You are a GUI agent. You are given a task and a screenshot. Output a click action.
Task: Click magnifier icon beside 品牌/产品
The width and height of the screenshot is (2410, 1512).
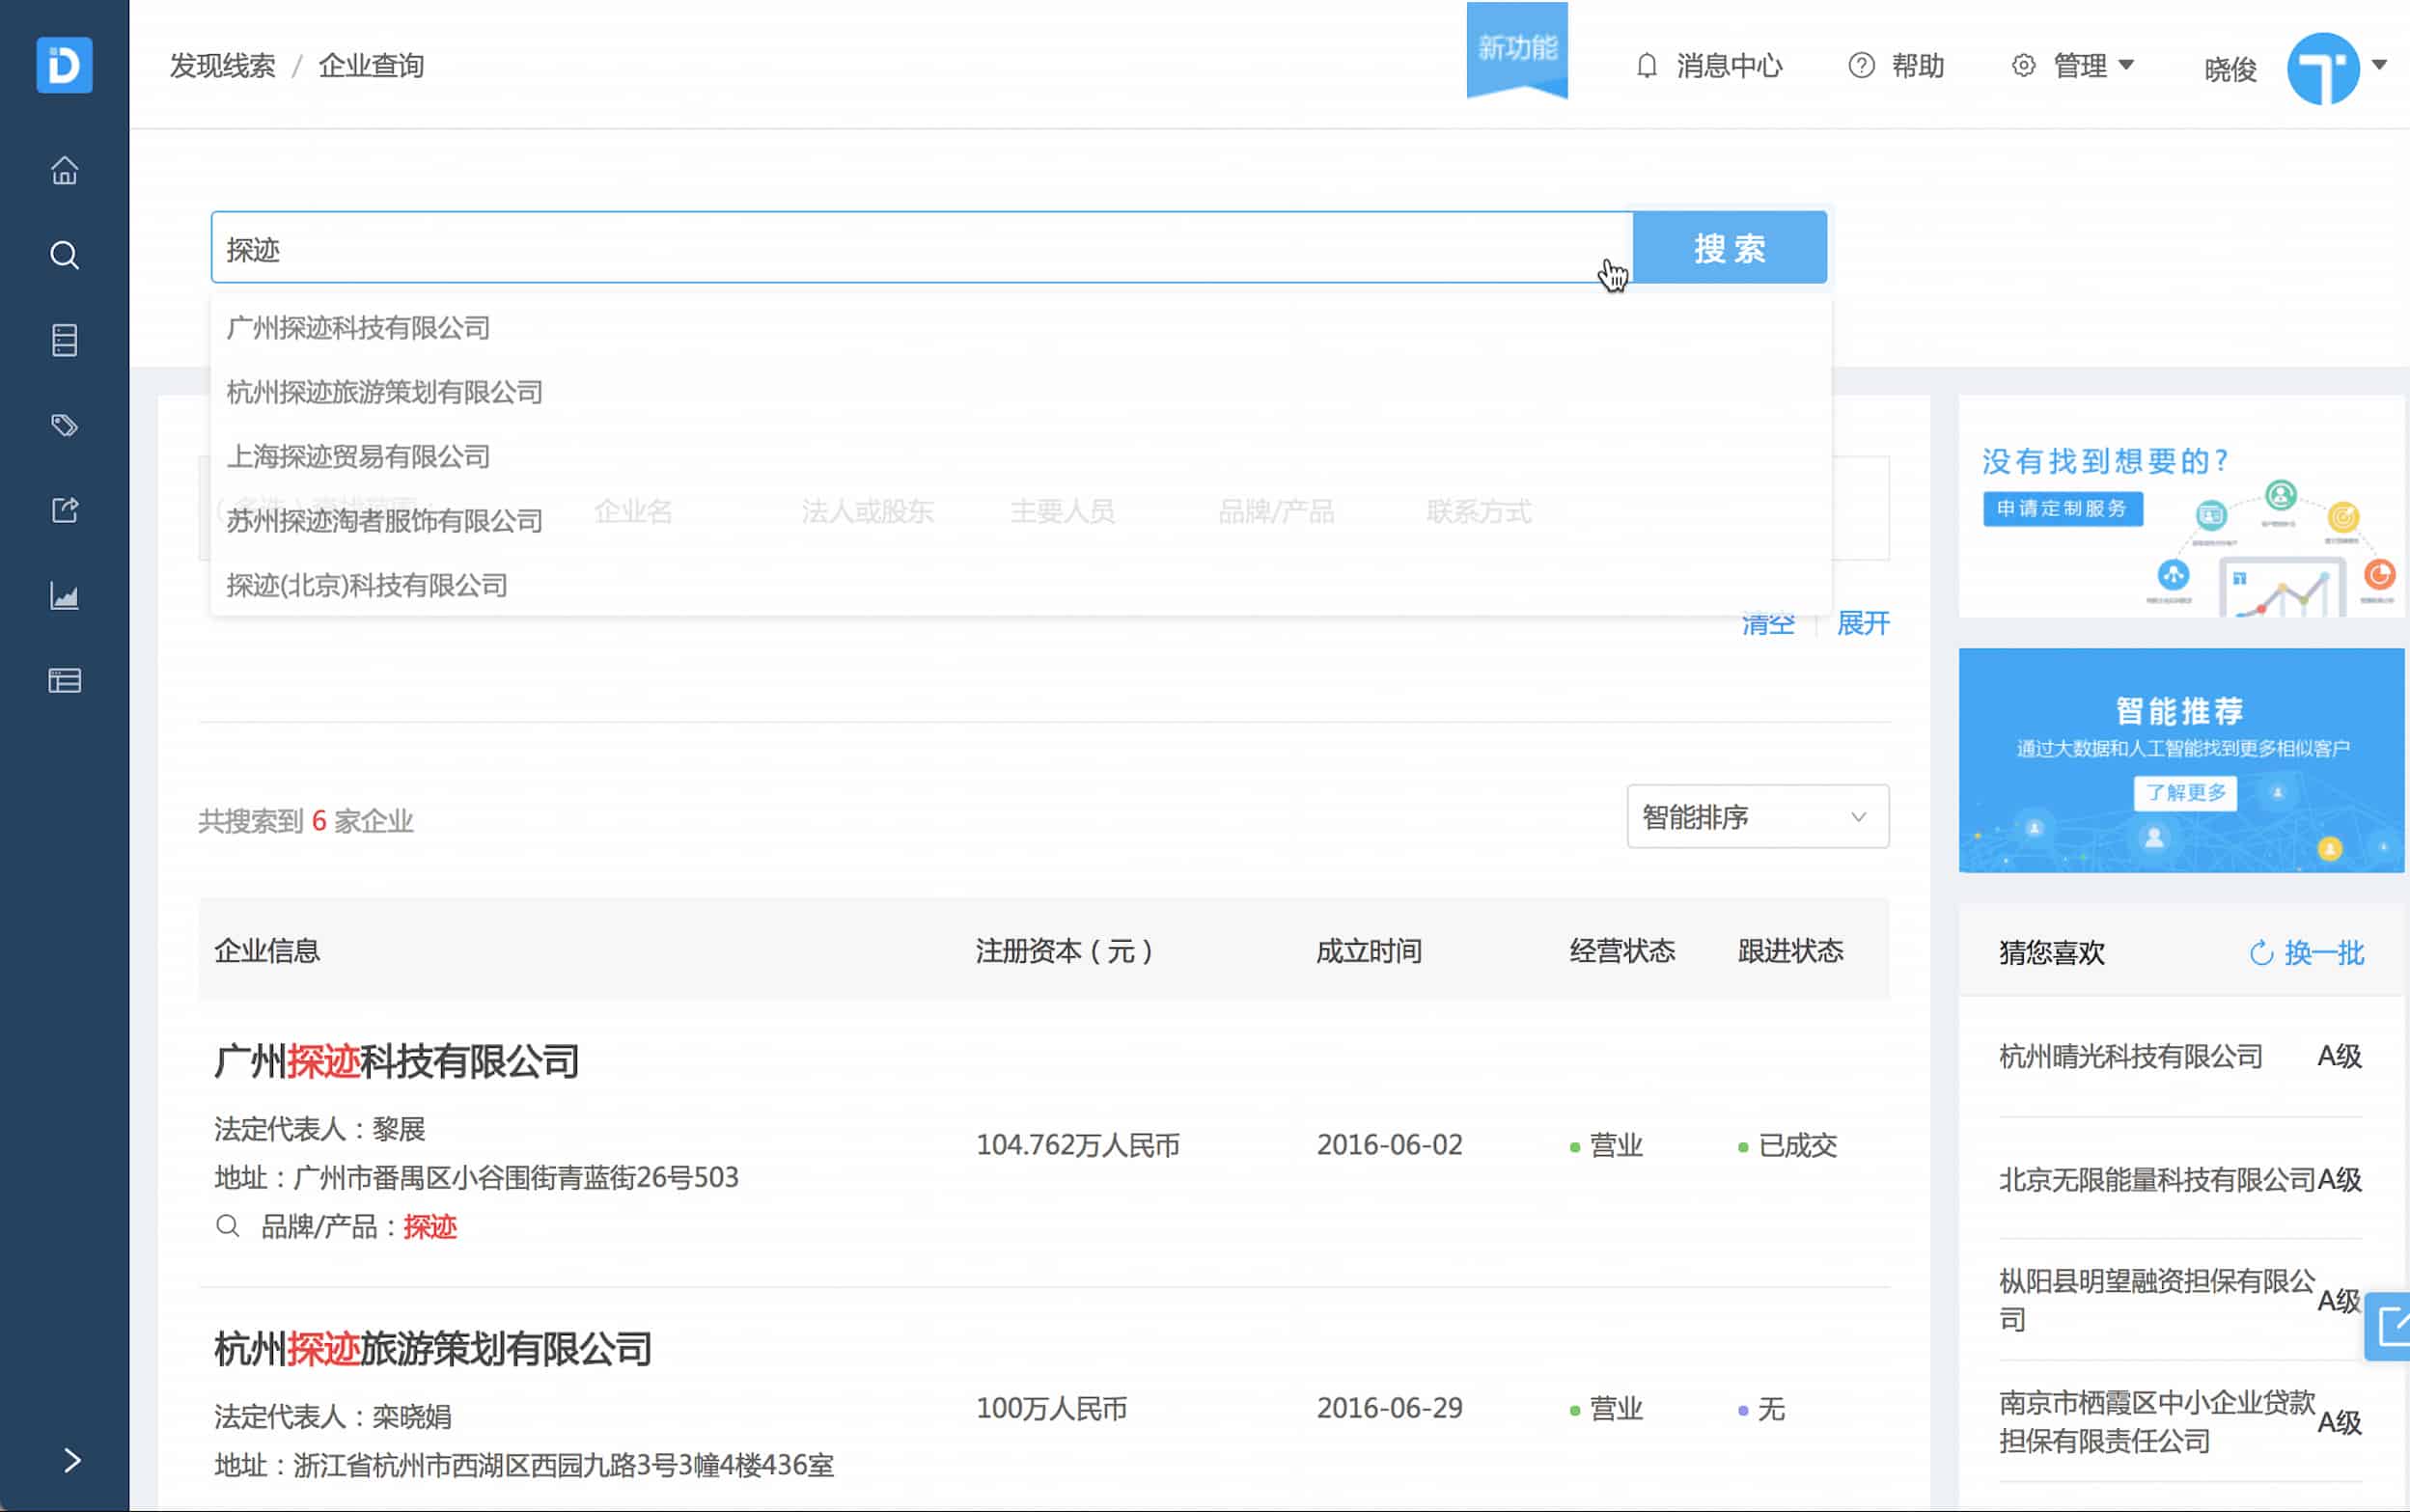tap(227, 1226)
